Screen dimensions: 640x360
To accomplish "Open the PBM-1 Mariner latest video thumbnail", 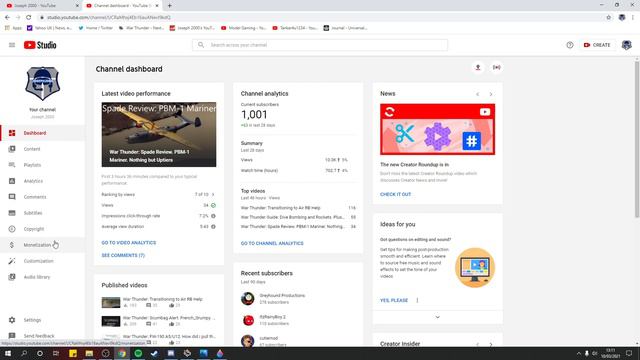I will [x=159, y=134].
